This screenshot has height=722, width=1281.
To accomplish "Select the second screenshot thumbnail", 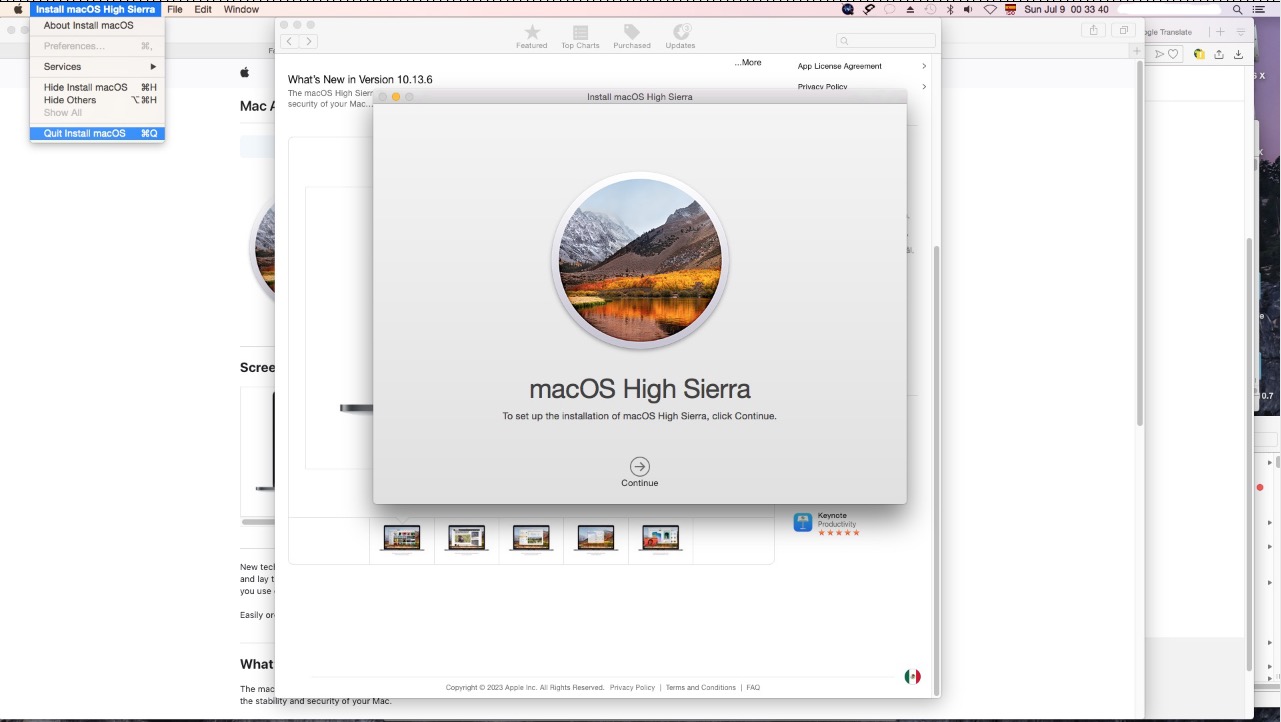I will tap(467, 538).
